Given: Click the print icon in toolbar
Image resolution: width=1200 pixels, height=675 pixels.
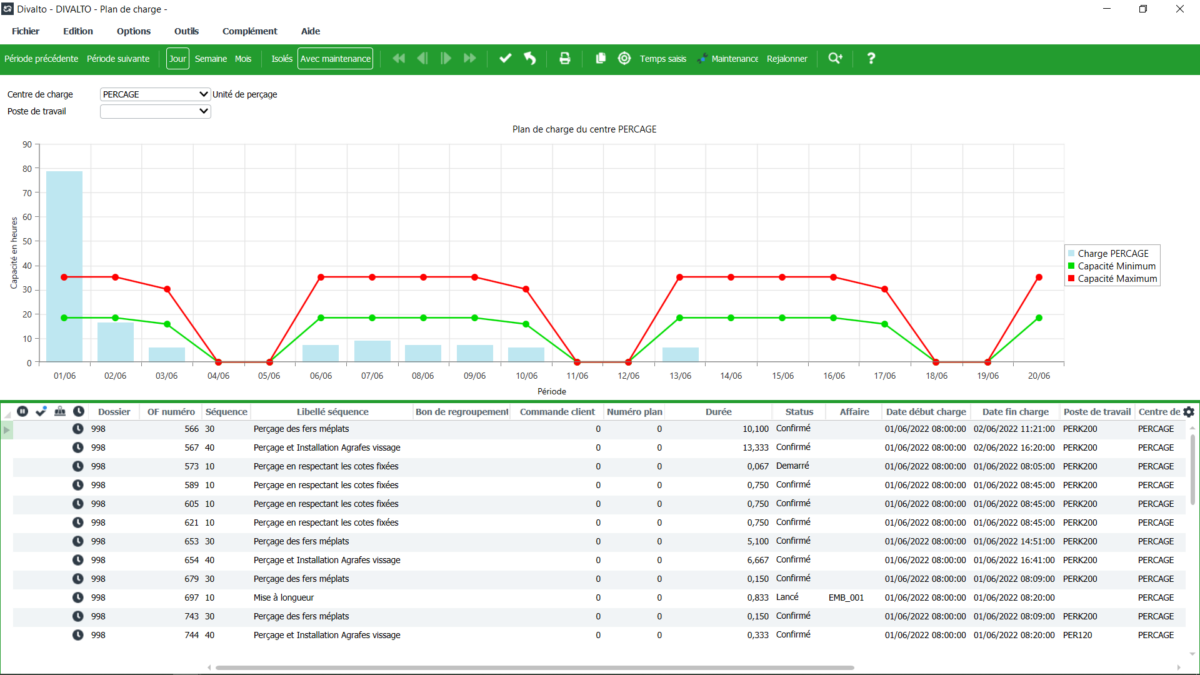Looking at the screenshot, I should [x=564, y=59].
